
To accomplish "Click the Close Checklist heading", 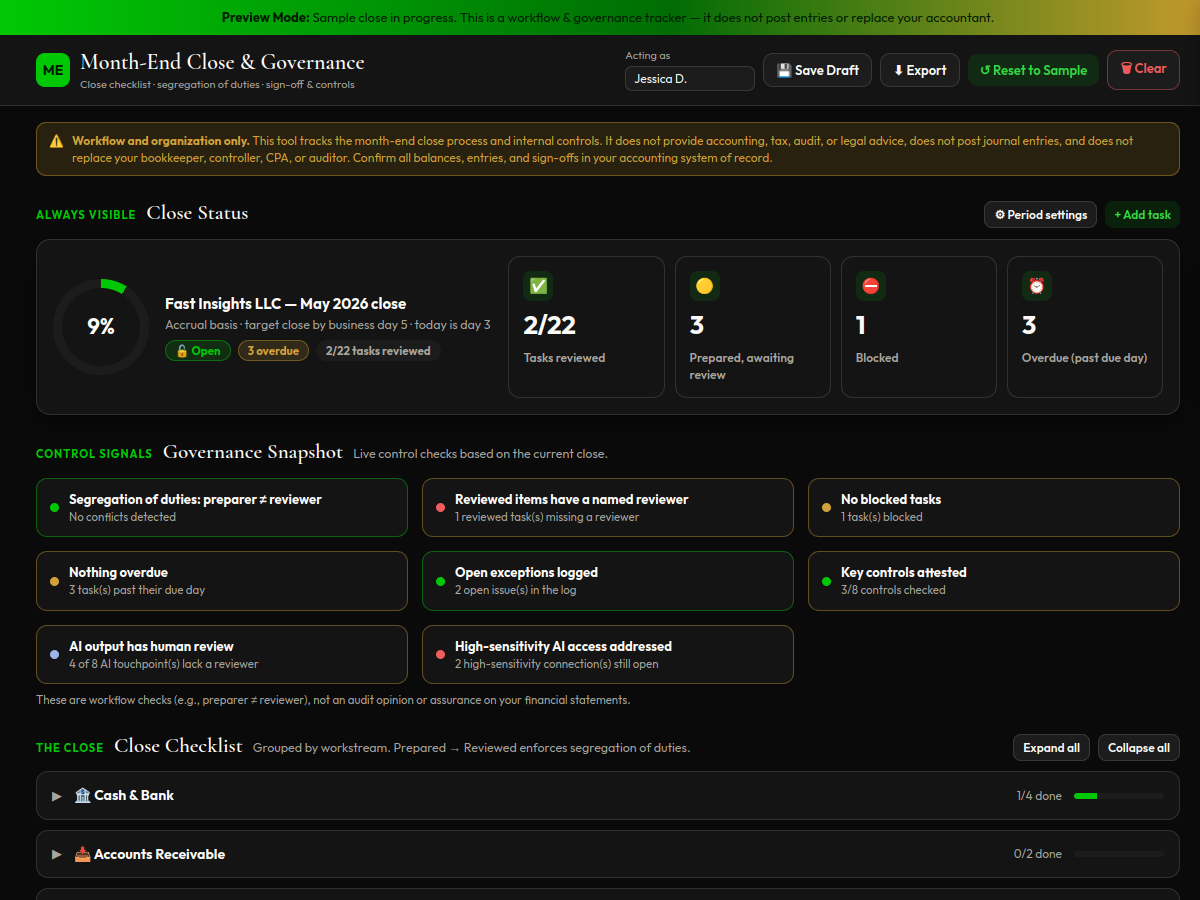I will coord(178,746).
